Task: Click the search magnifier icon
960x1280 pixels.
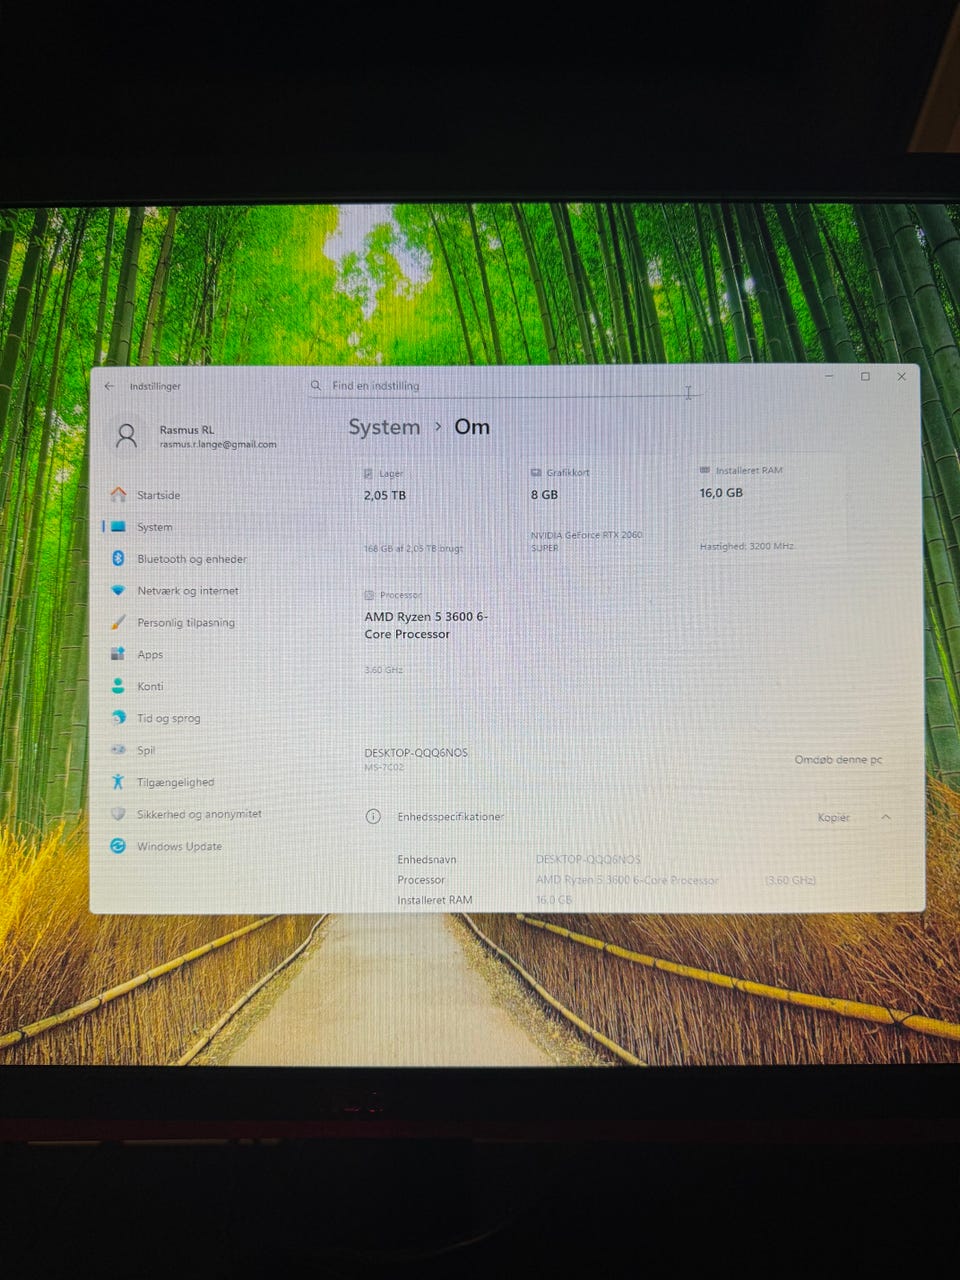Action: pyautogui.click(x=316, y=385)
